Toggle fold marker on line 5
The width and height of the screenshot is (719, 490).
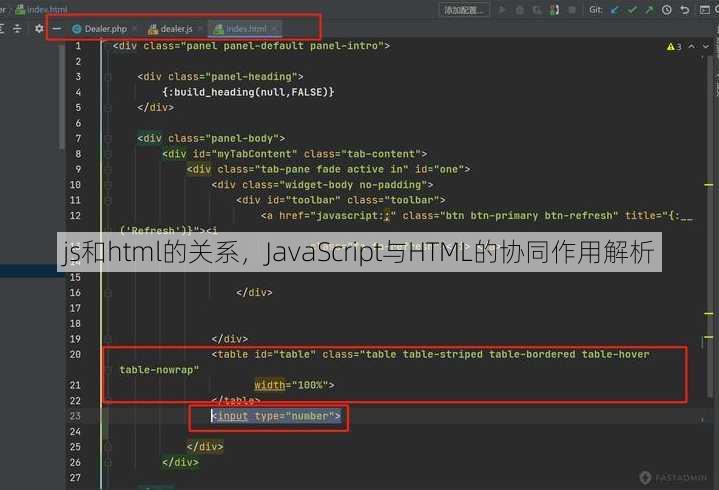click(x=108, y=108)
